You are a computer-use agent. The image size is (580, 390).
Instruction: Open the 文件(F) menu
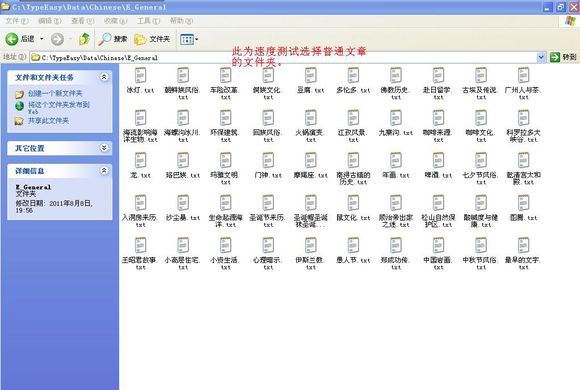[x=17, y=21]
